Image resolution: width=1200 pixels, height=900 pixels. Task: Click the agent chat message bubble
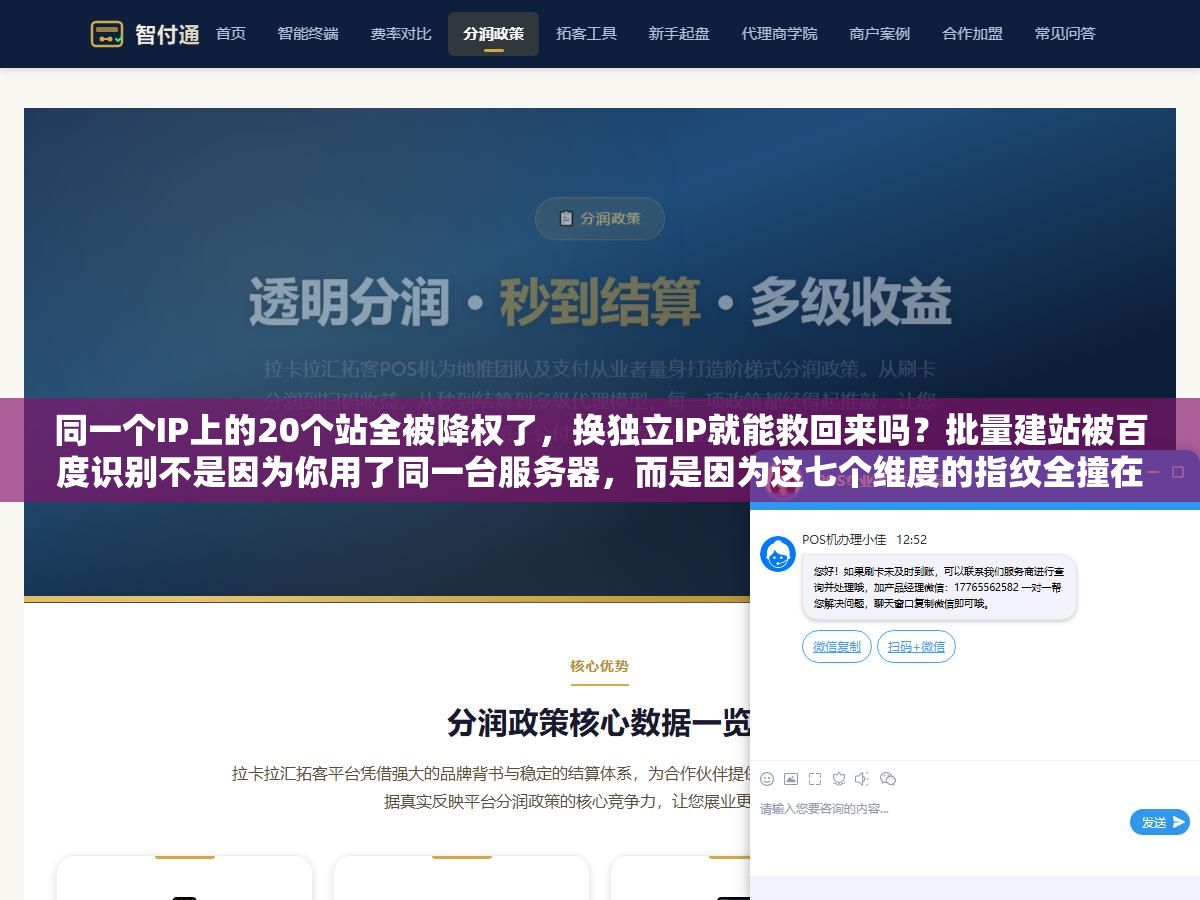click(x=939, y=588)
